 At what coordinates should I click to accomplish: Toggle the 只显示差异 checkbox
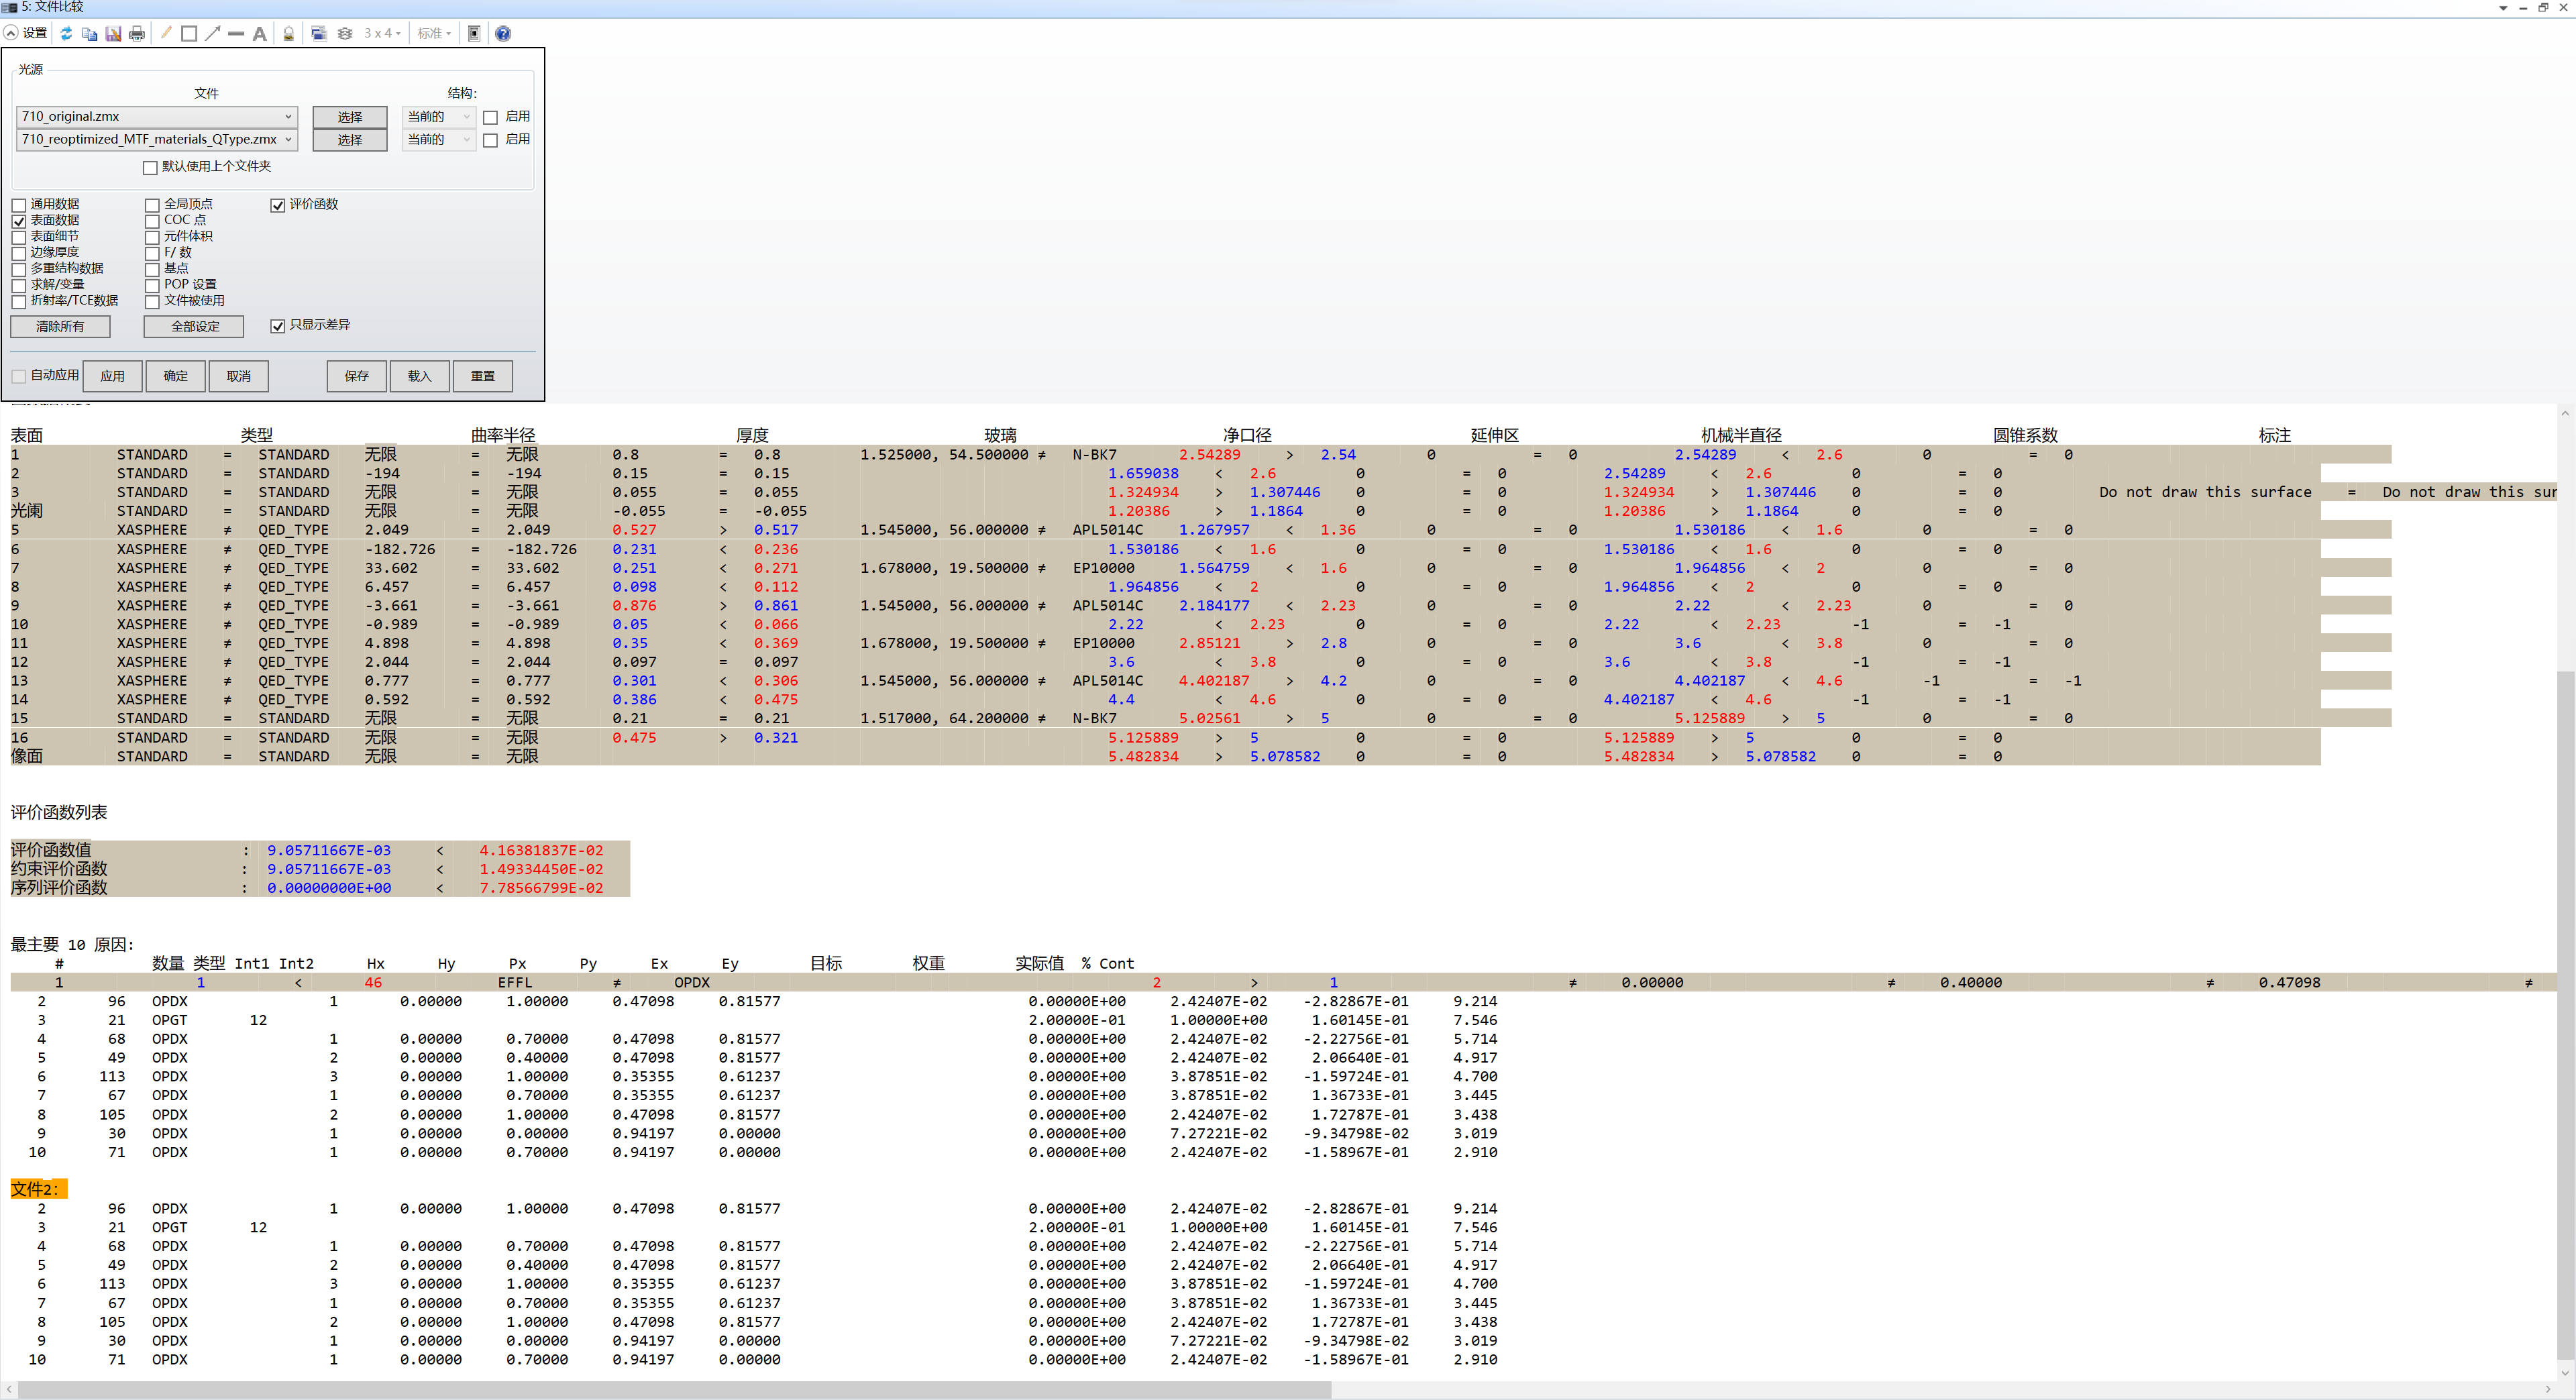[x=278, y=326]
